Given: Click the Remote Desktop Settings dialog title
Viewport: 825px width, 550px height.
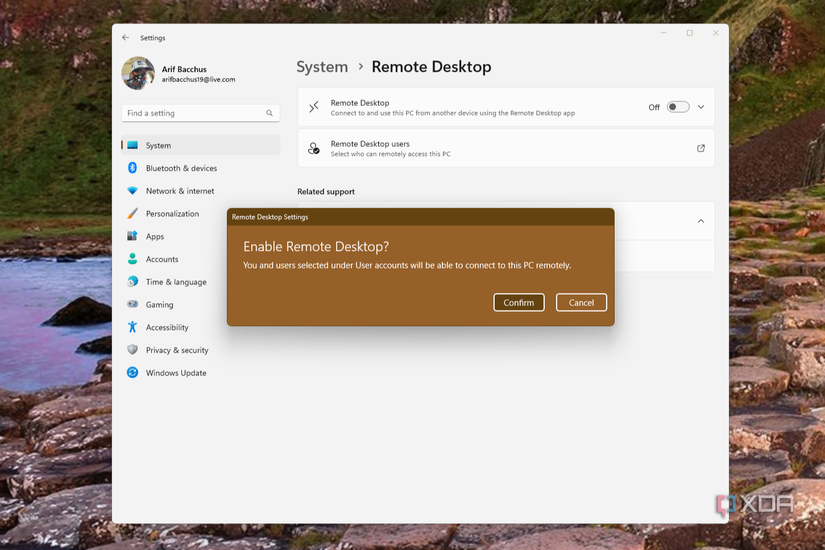Looking at the screenshot, I should coord(270,217).
